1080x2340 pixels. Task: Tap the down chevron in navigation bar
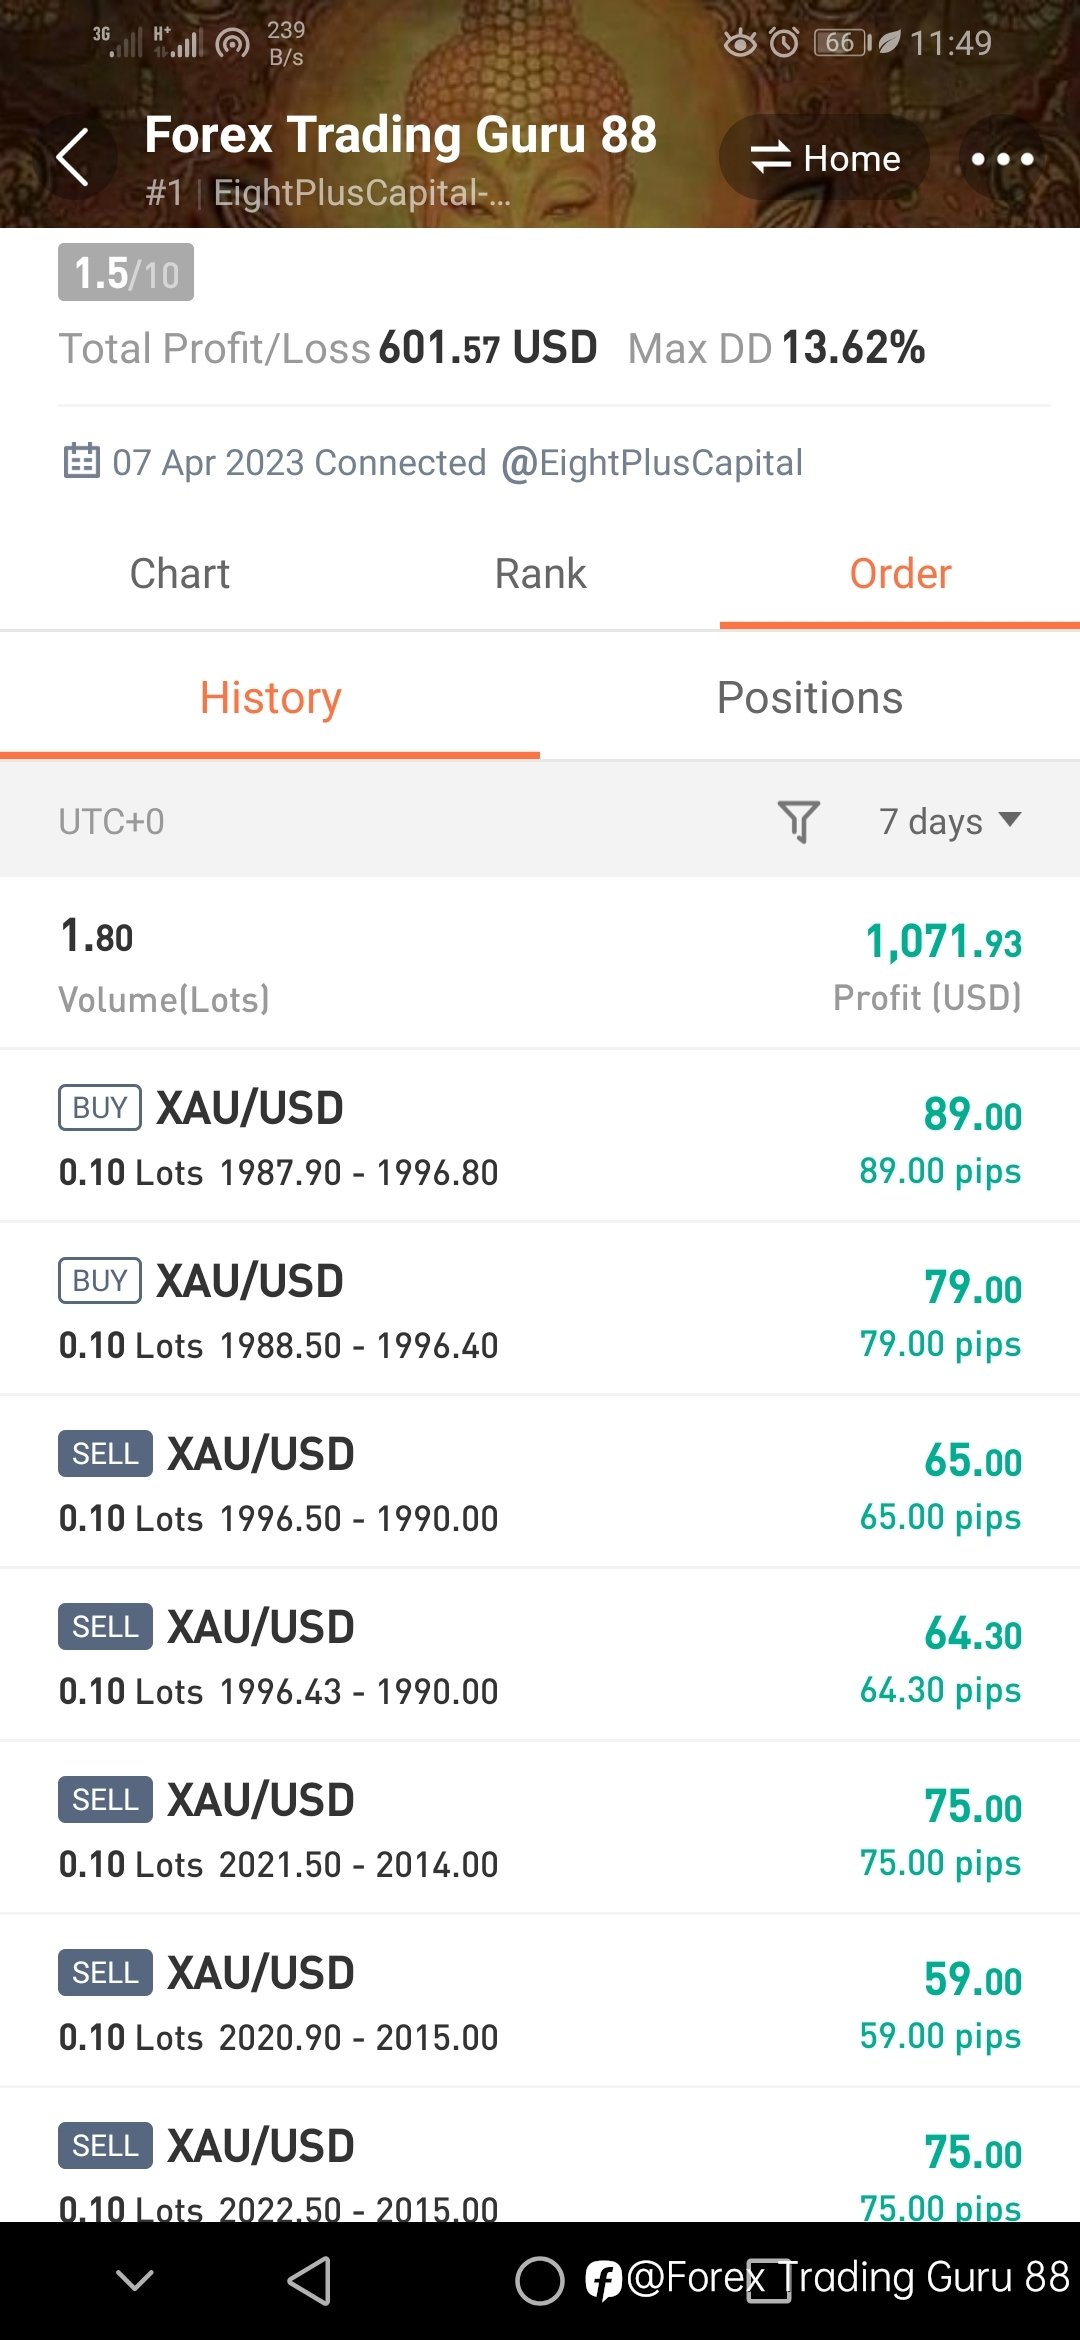point(135,2280)
